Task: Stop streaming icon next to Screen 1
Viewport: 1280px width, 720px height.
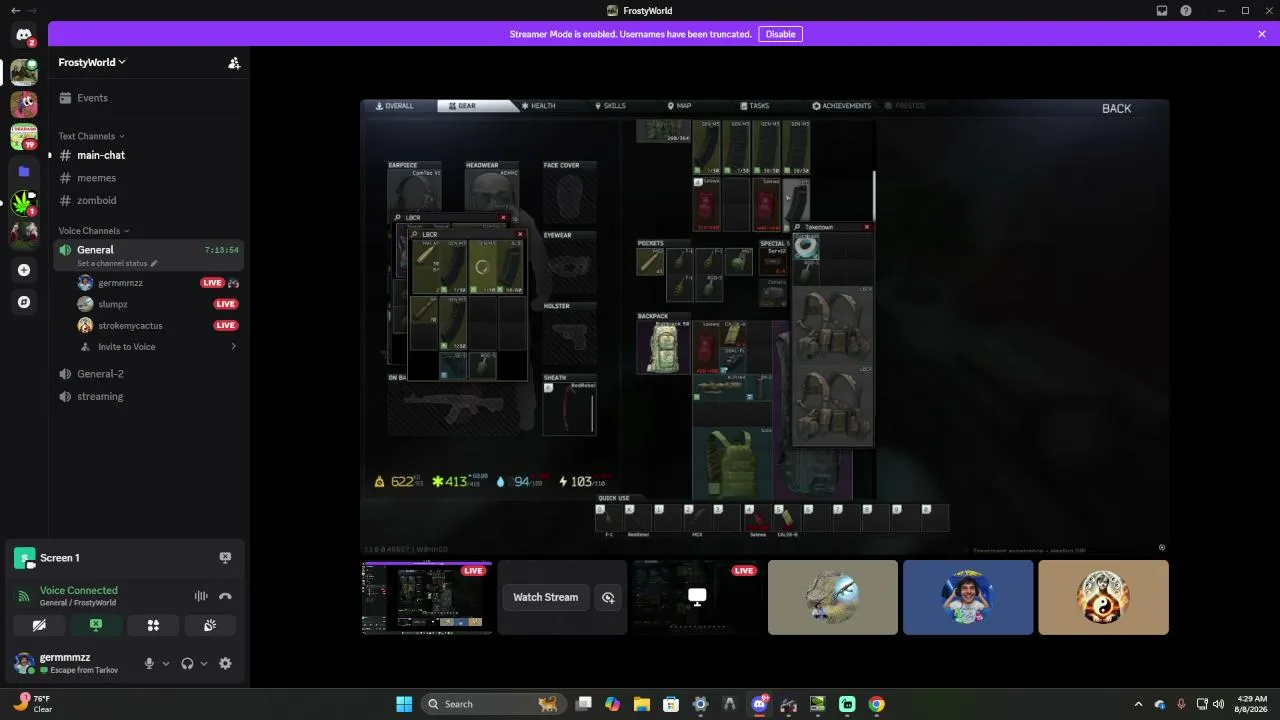Action: pyautogui.click(x=225, y=558)
